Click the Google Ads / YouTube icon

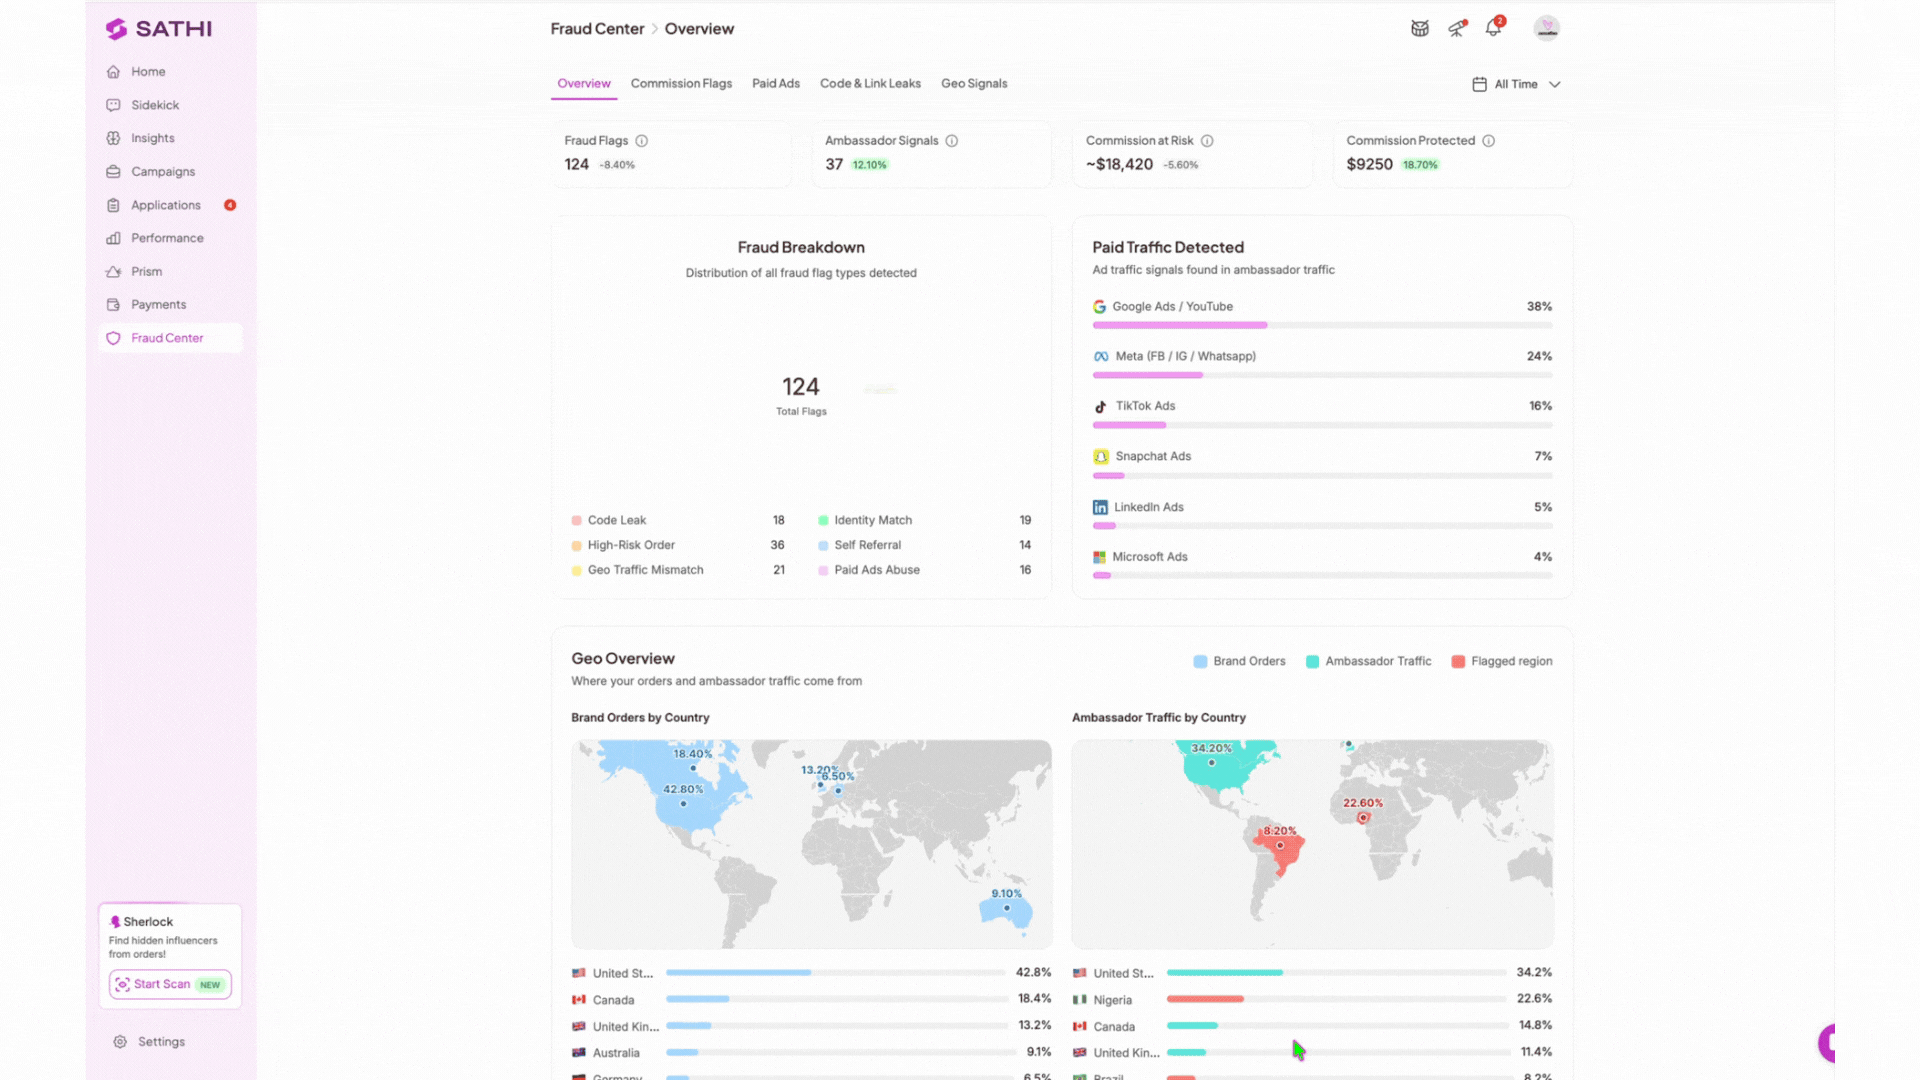tap(1099, 307)
